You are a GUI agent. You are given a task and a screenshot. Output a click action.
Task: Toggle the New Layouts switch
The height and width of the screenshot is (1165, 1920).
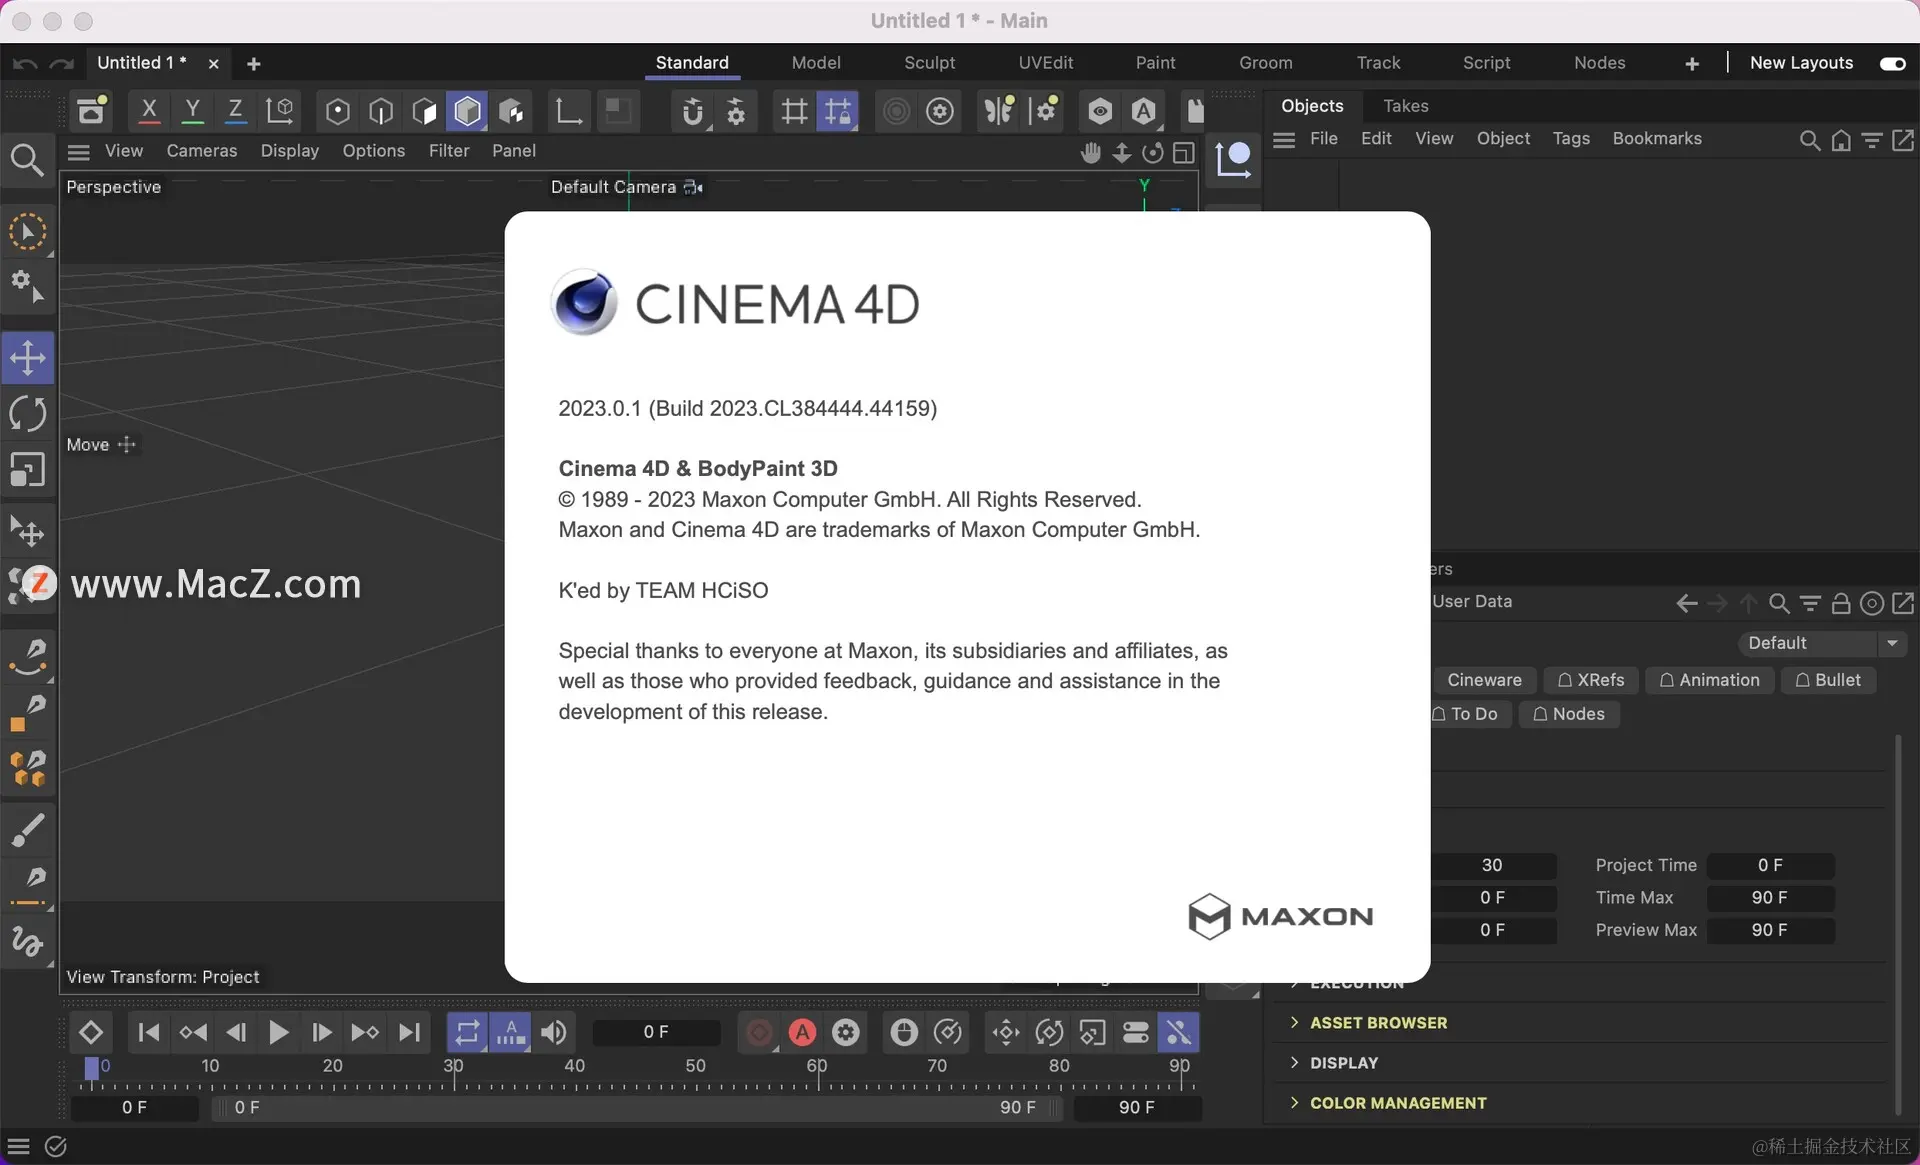pos(1892,63)
